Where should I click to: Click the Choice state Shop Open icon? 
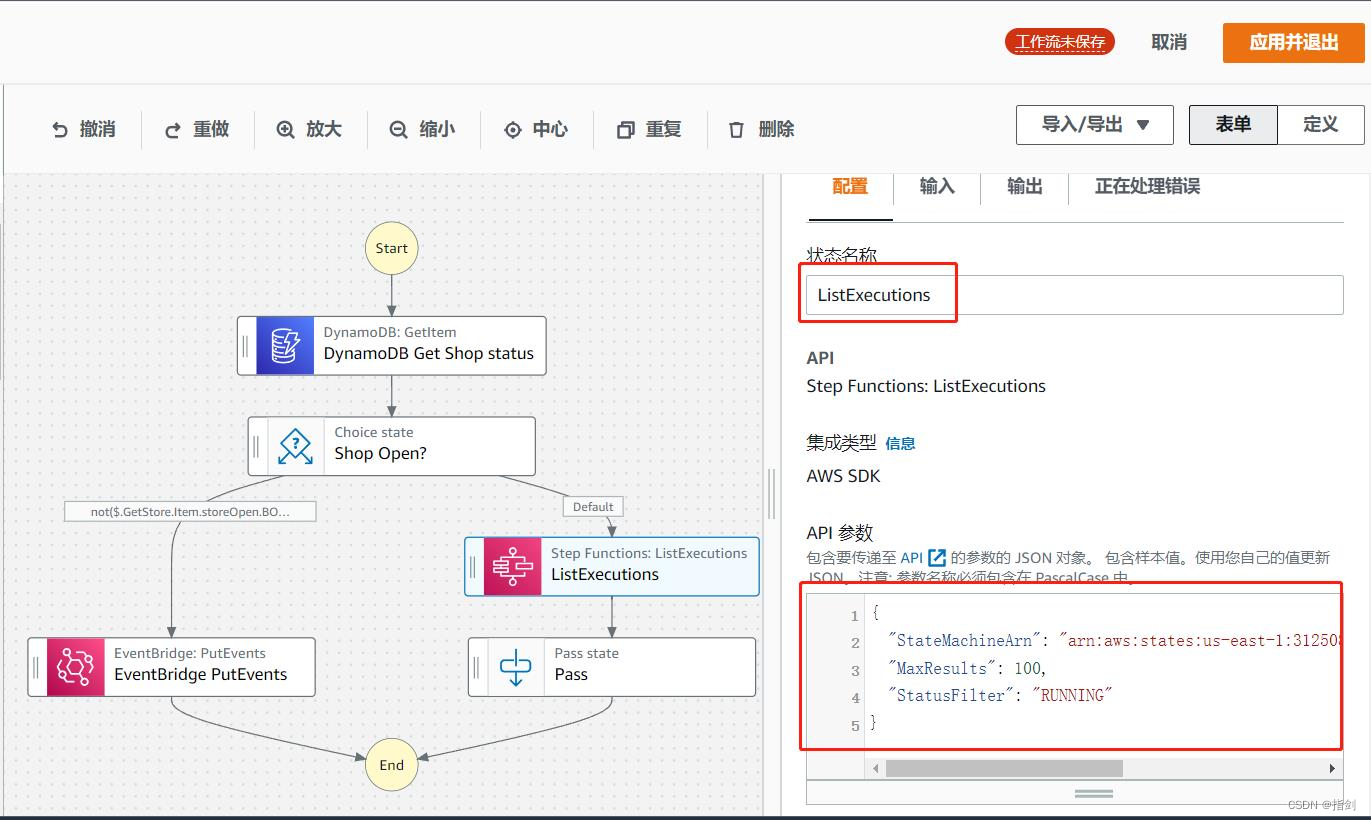(296, 446)
